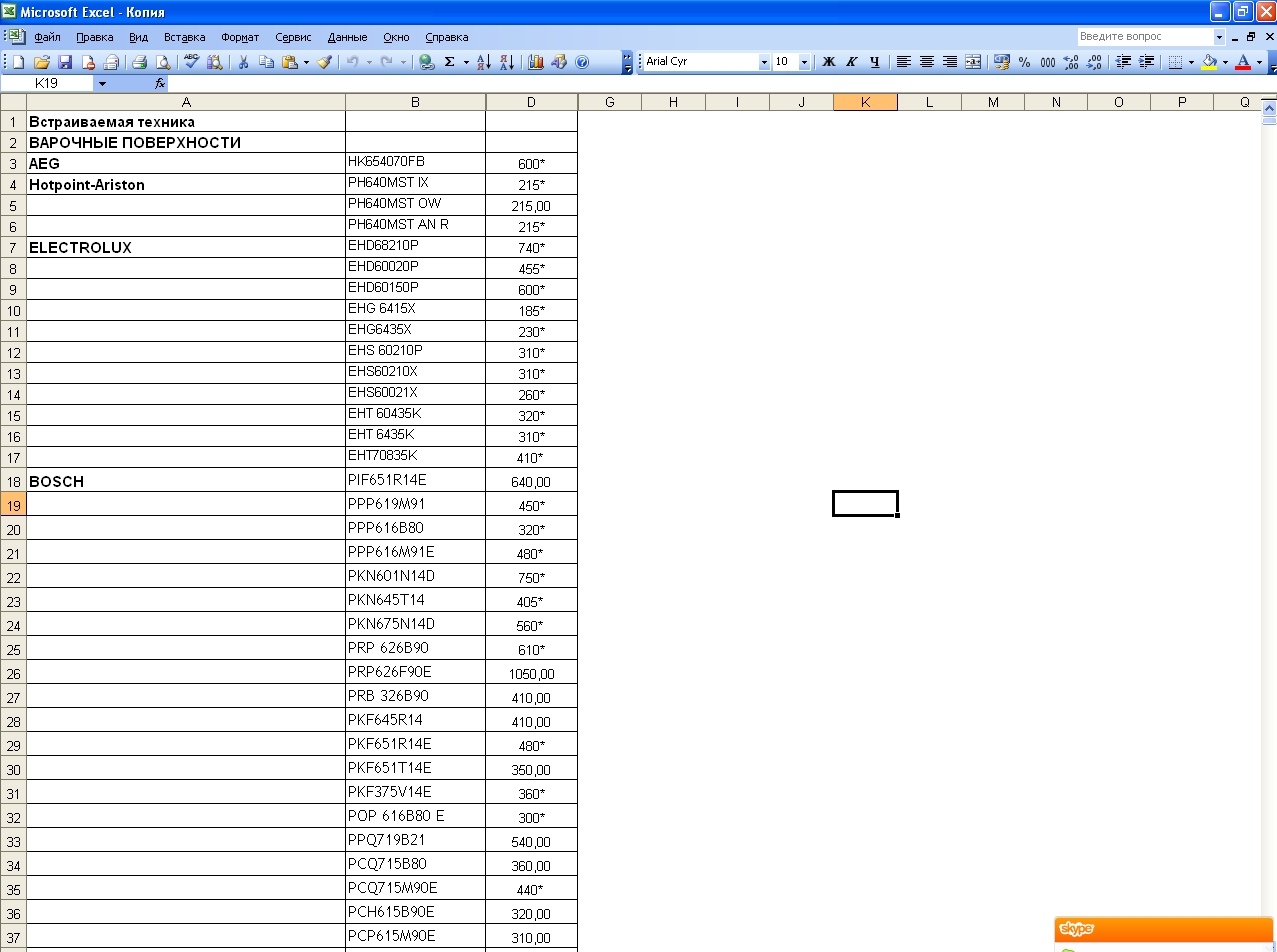Click the fx insert function button

coord(160,84)
